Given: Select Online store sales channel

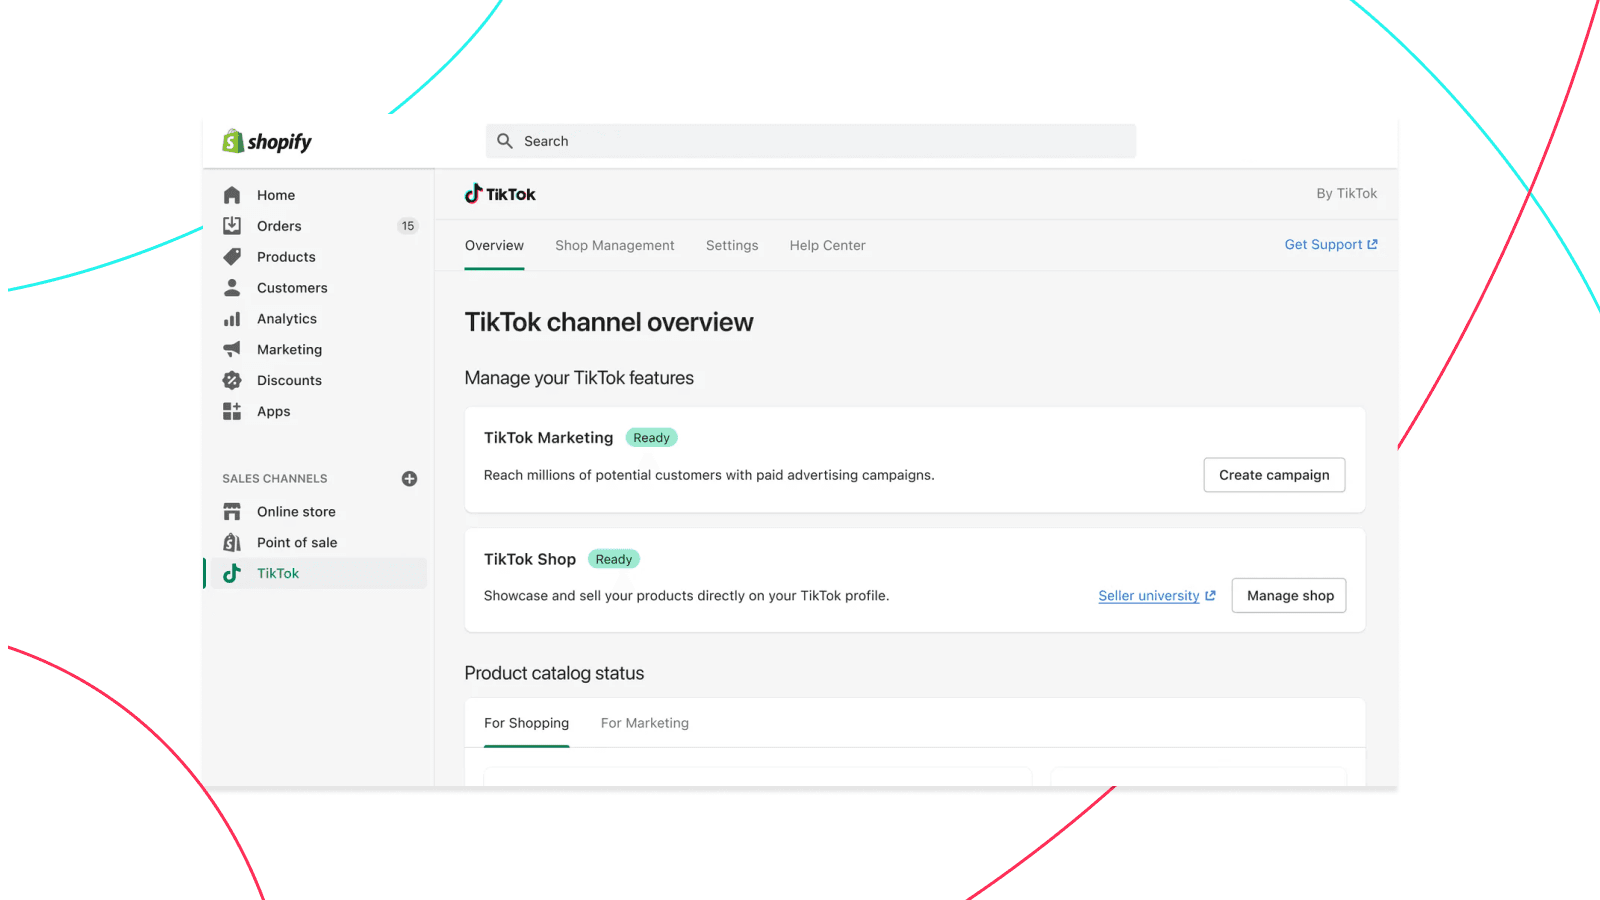Looking at the screenshot, I should (x=296, y=511).
